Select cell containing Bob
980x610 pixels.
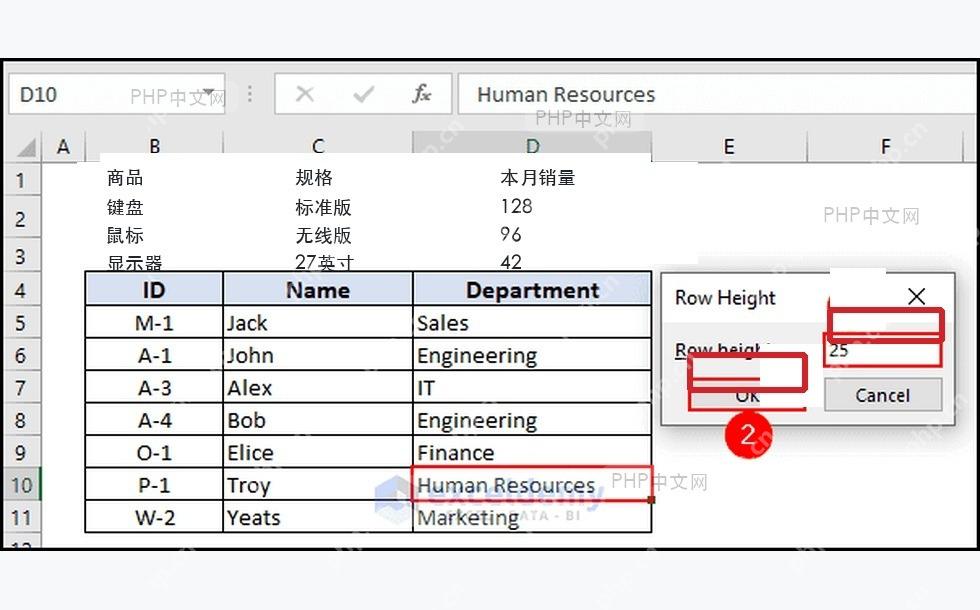point(318,420)
